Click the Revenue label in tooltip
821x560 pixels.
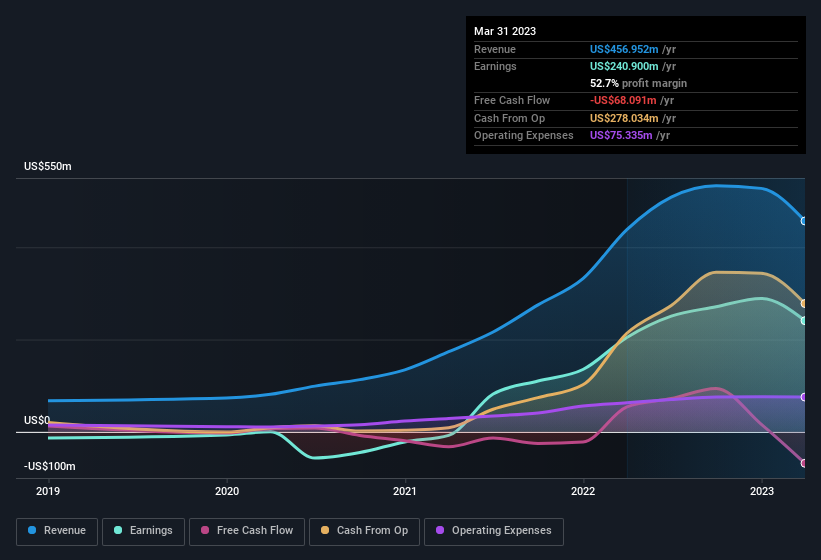pos(495,49)
